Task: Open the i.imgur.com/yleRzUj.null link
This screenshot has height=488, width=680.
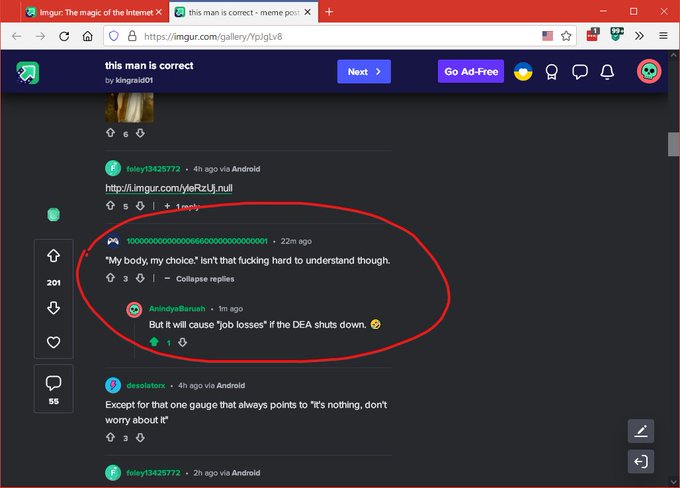Action: (x=169, y=188)
